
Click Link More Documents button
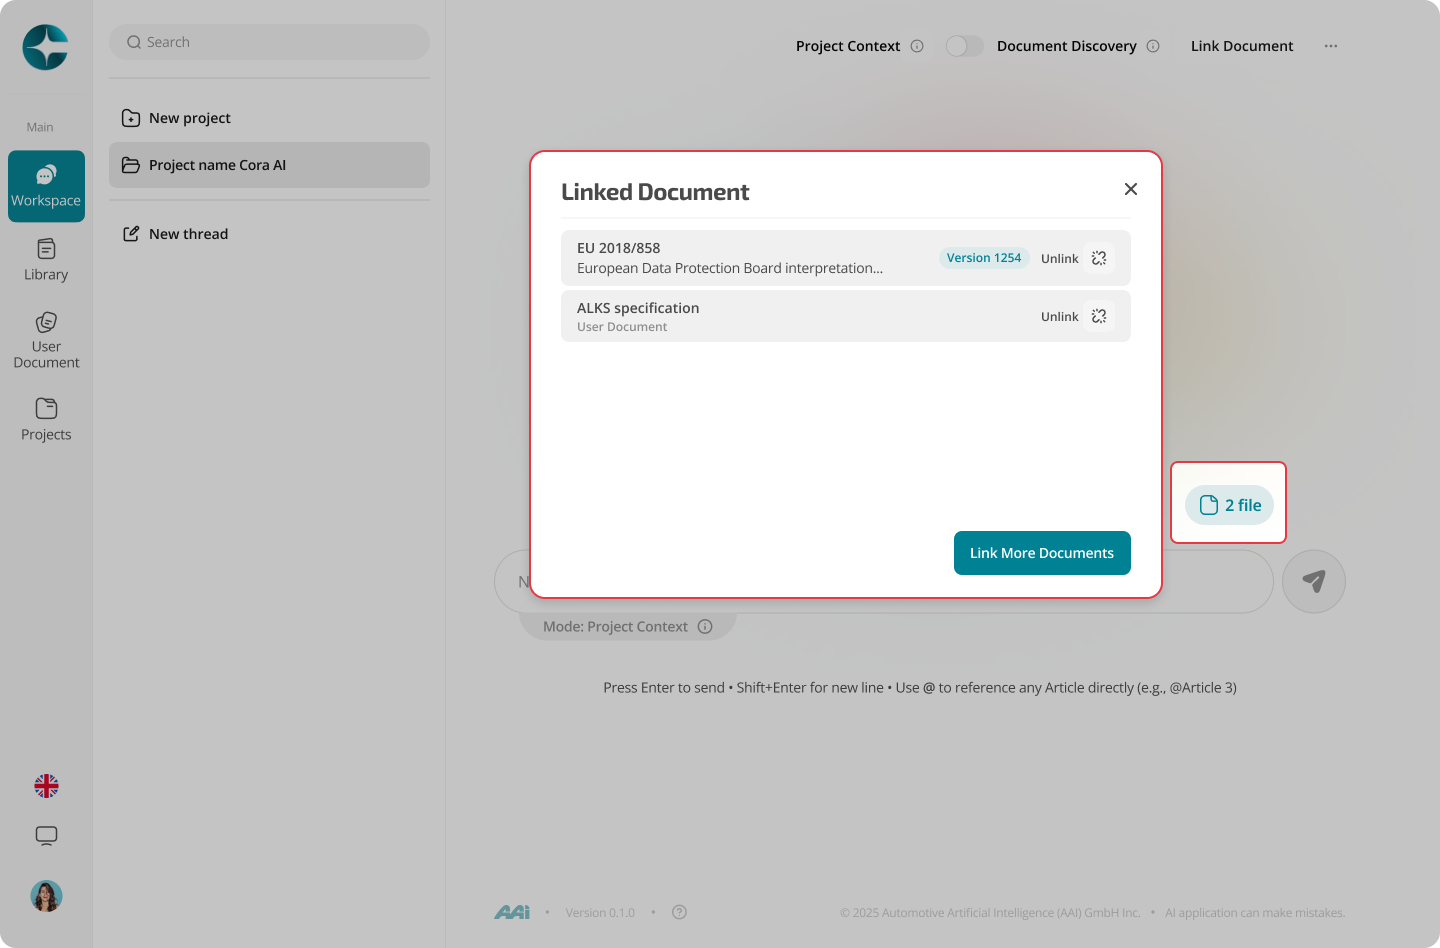tap(1042, 553)
